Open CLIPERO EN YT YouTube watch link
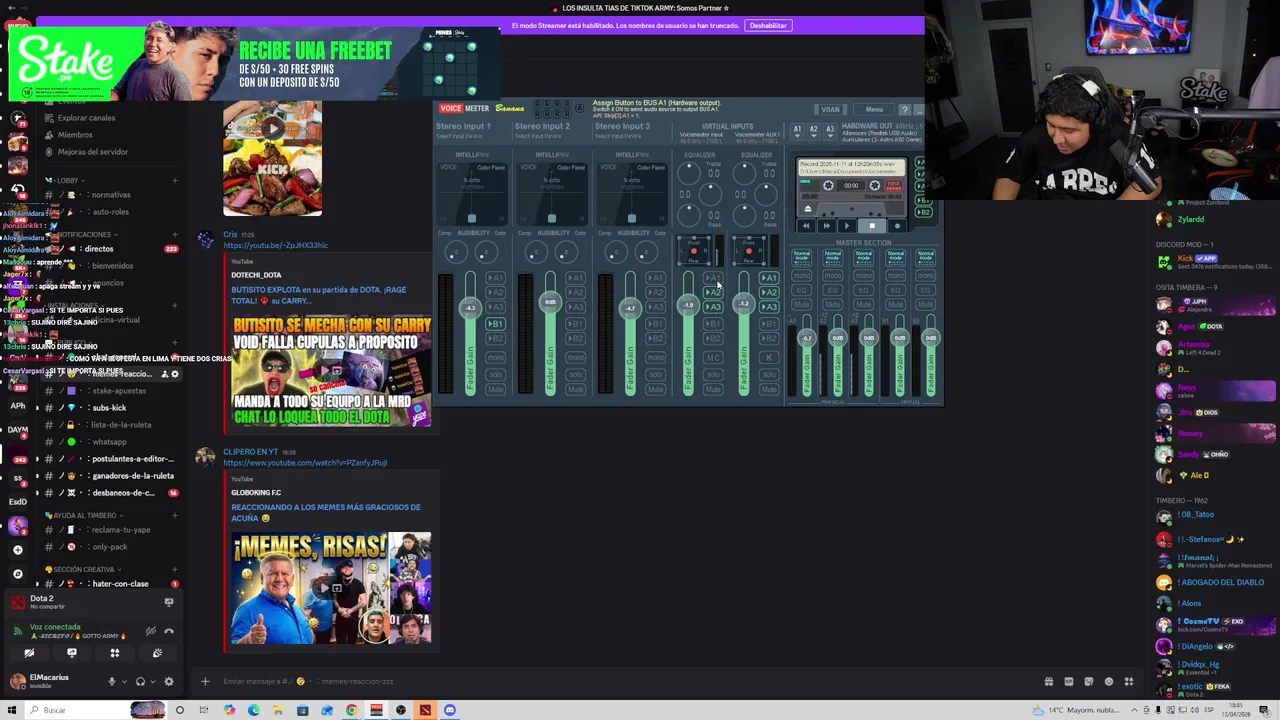Viewport: 1280px width, 720px height. tap(305, 463)
